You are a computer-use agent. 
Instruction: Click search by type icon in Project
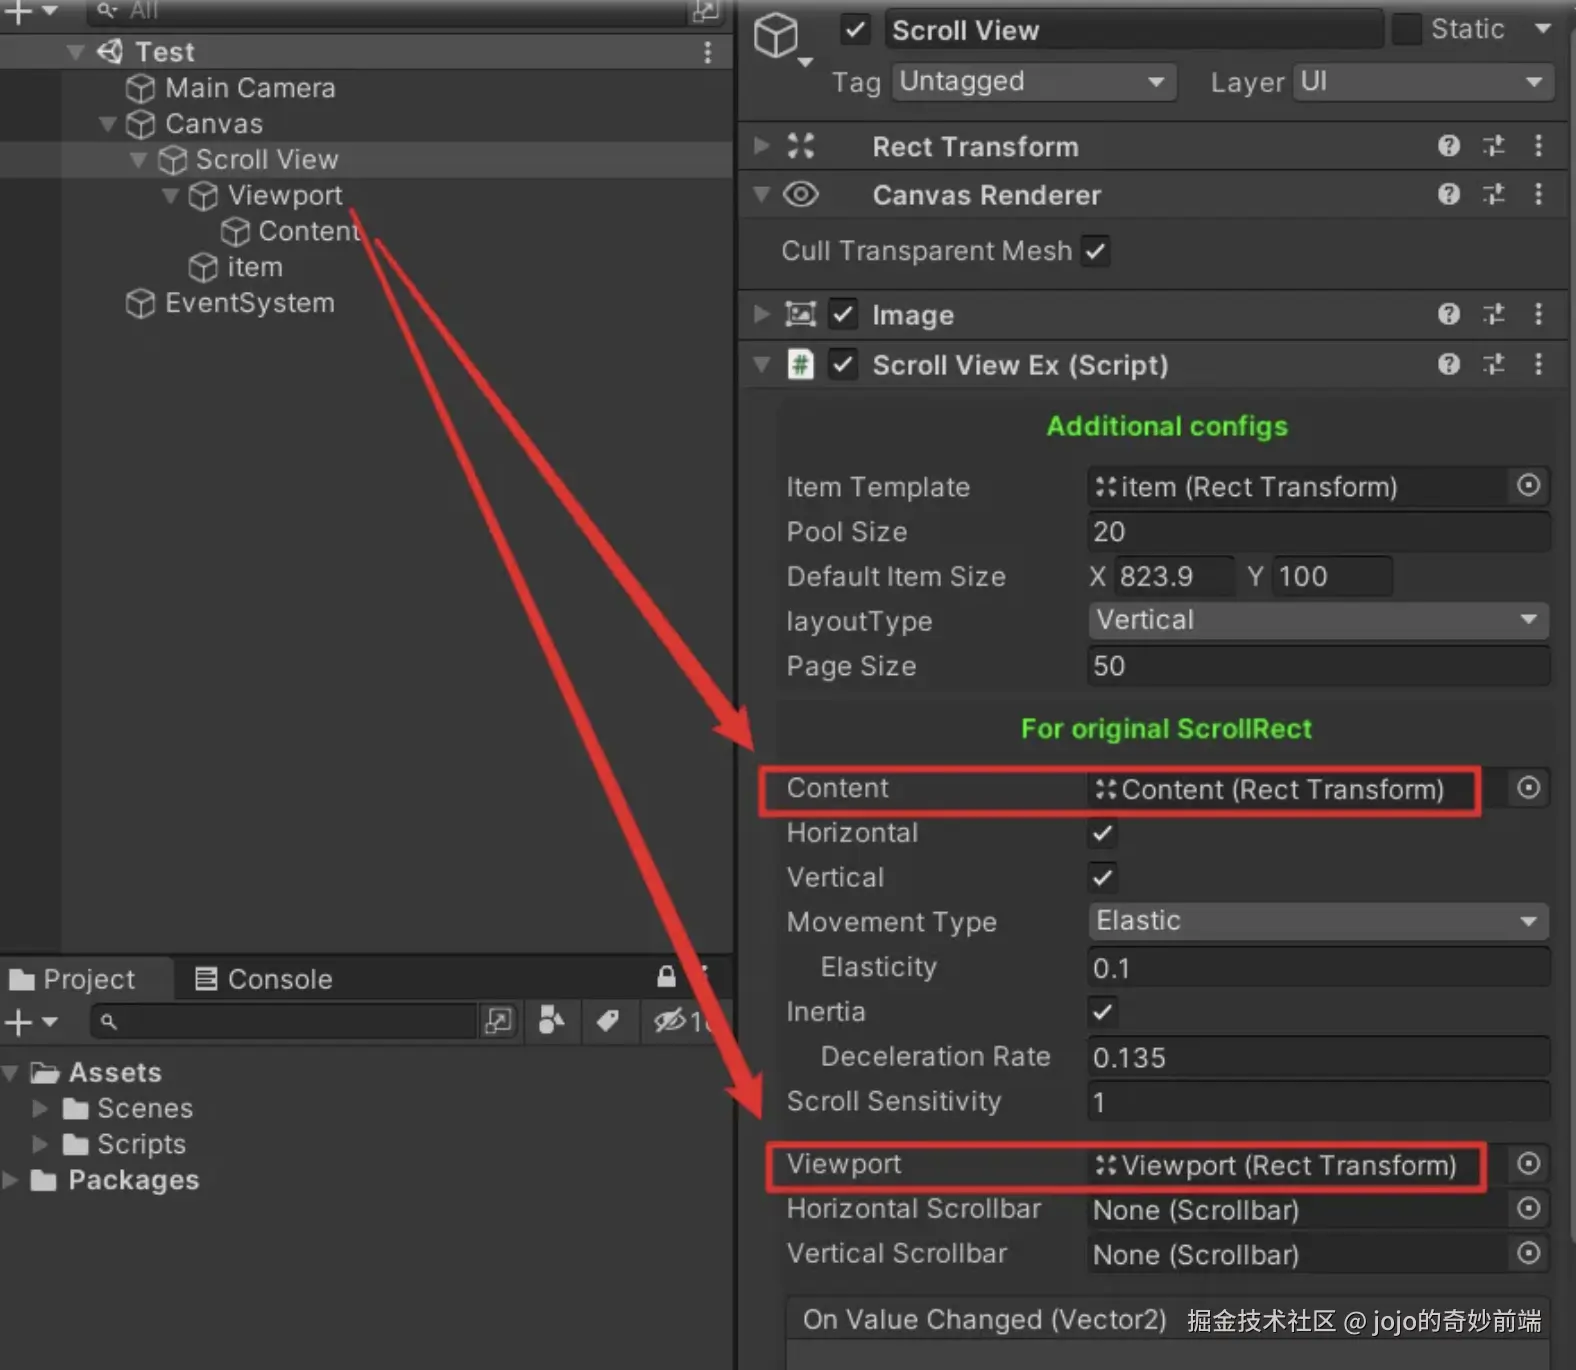point(551,1021)
